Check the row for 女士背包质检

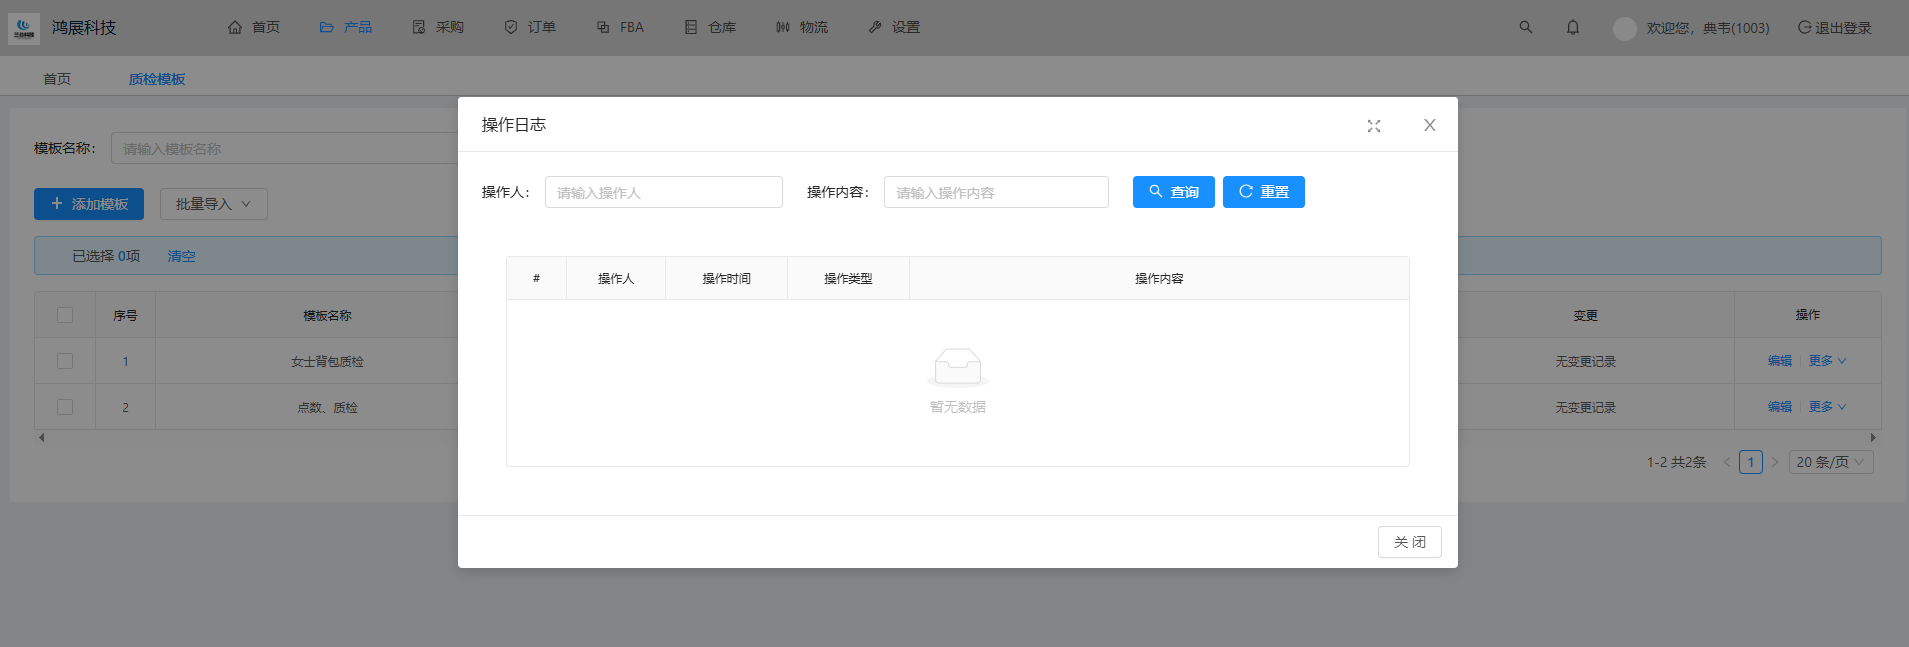[x=65, y=361]
